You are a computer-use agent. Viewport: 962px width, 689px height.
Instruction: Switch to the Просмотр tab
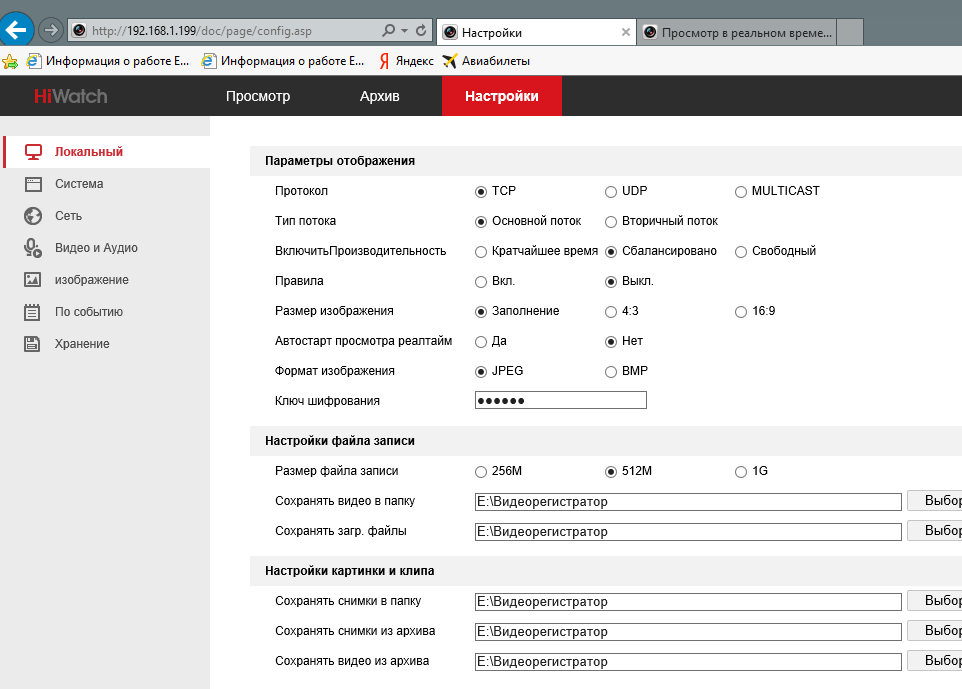point(258,97)
